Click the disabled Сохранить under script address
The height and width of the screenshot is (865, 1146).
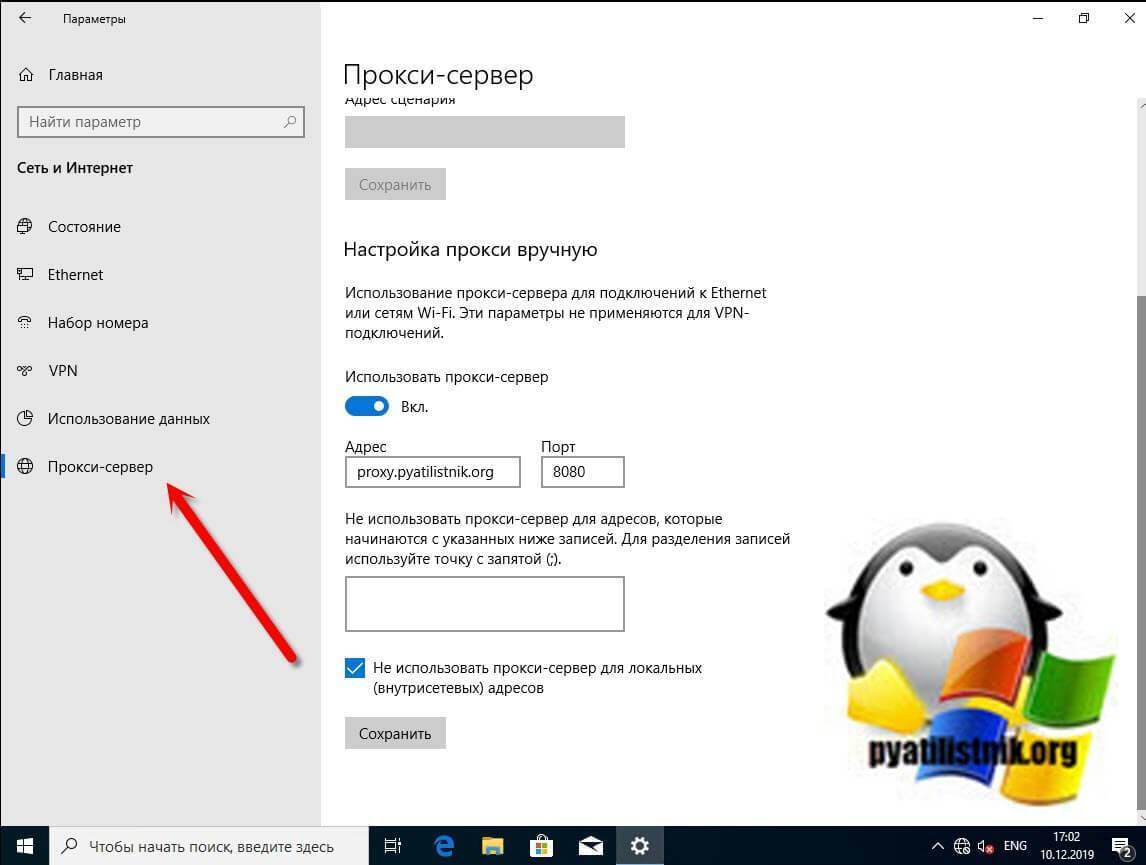tap(395, 185)
